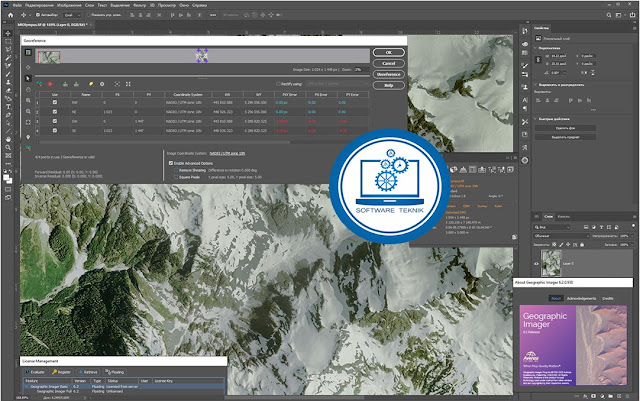Click the globe icon in the Geographic Imager panel
The height and width of the screenshot is (401, 640).
(453, 169)
